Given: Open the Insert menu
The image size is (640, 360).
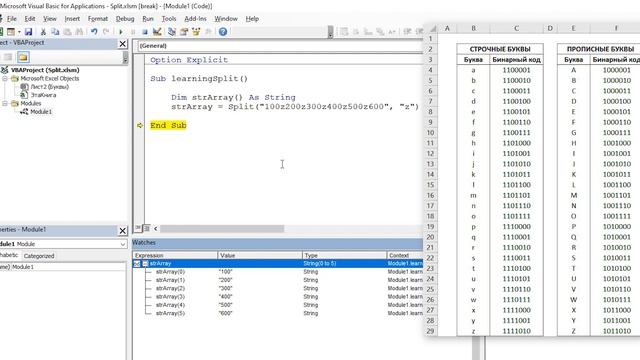Looking at the screenshot, I should pyautogui.click(x=72, y=19).
